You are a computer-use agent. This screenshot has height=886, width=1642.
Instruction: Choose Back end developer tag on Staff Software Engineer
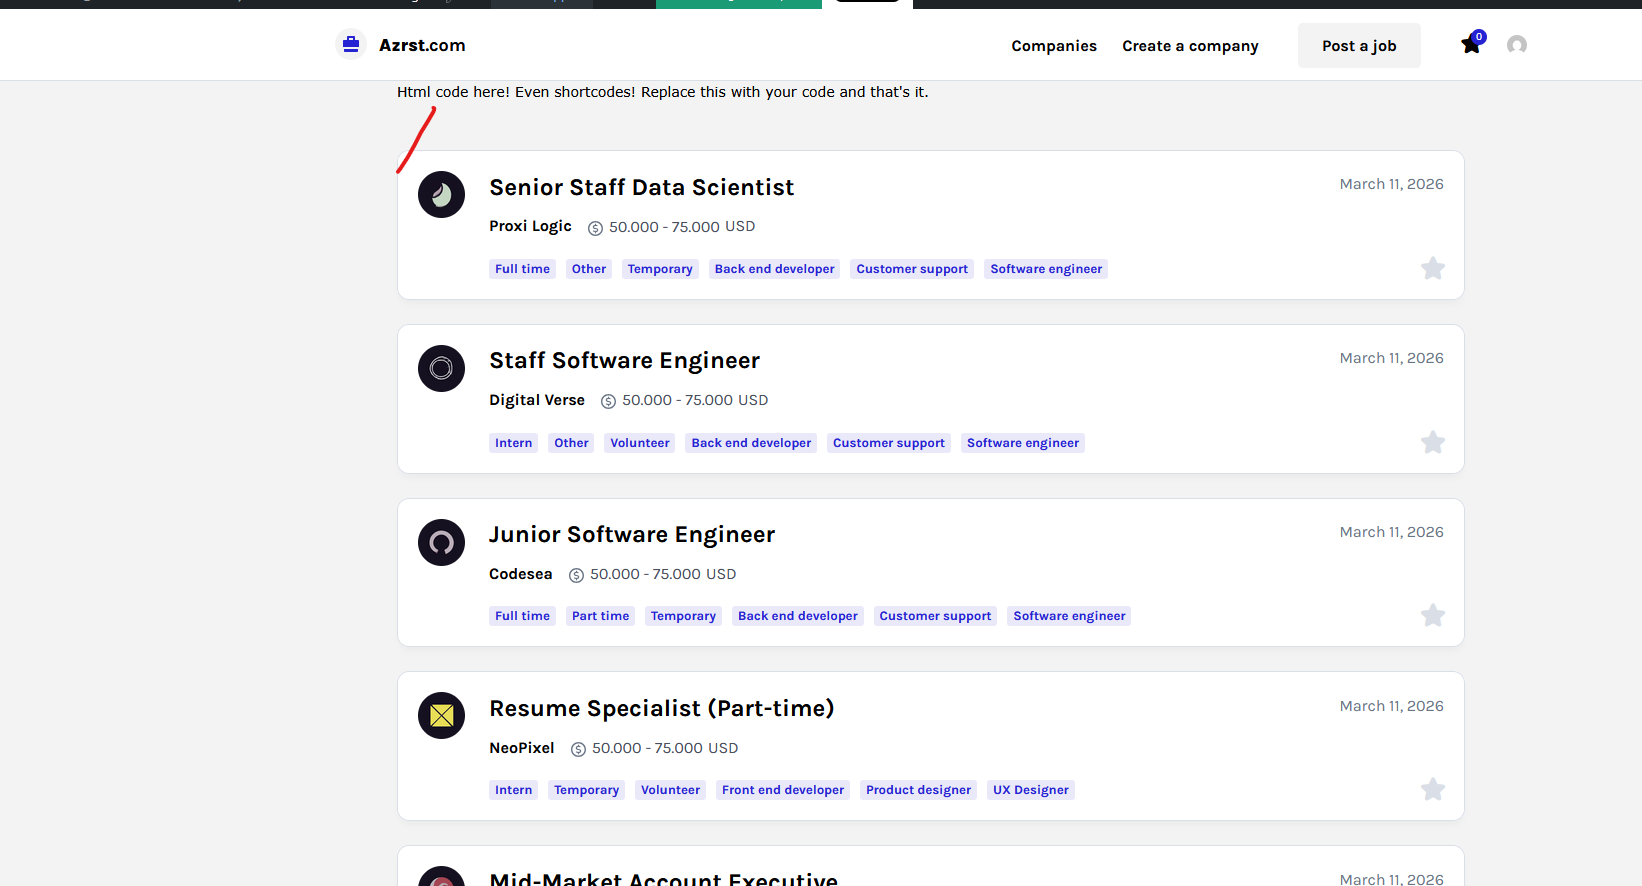tap(751, 443)
